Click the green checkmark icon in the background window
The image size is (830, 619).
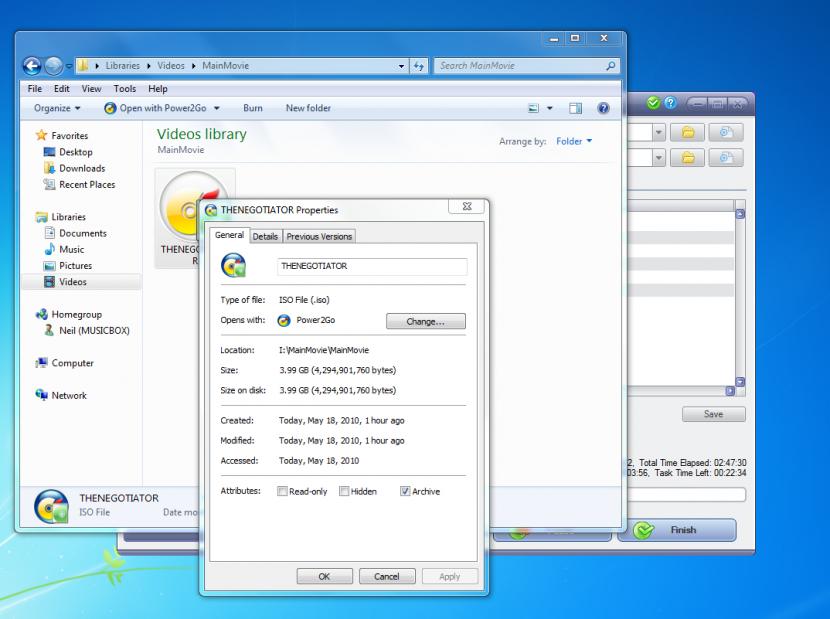point(653,103)
